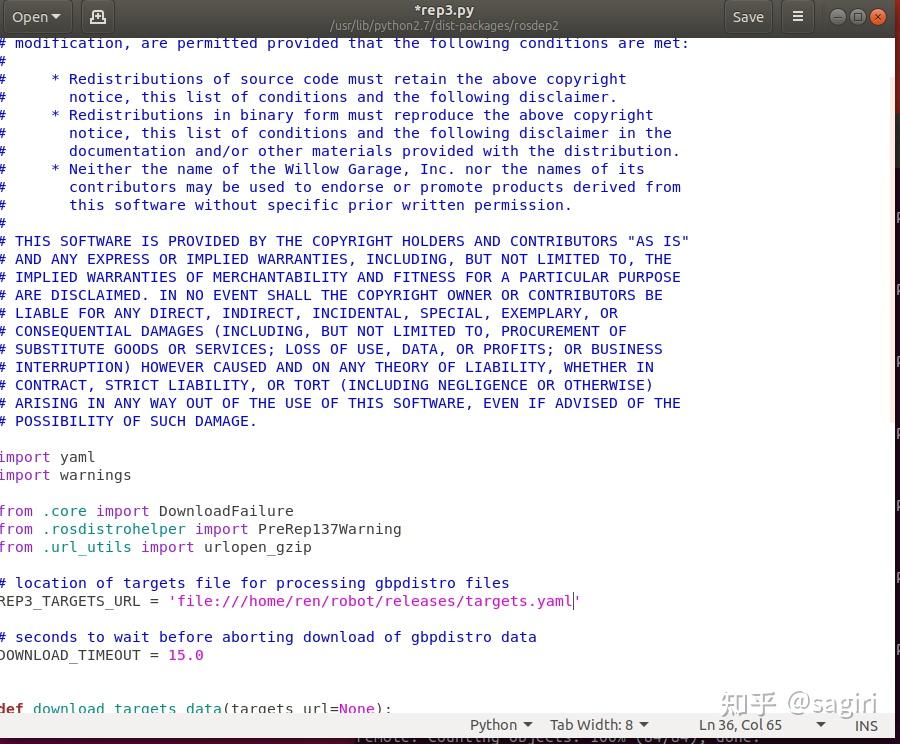Click the rep3.py filename in the titlebar
The image size is (900, 744).
coord(444,10)
